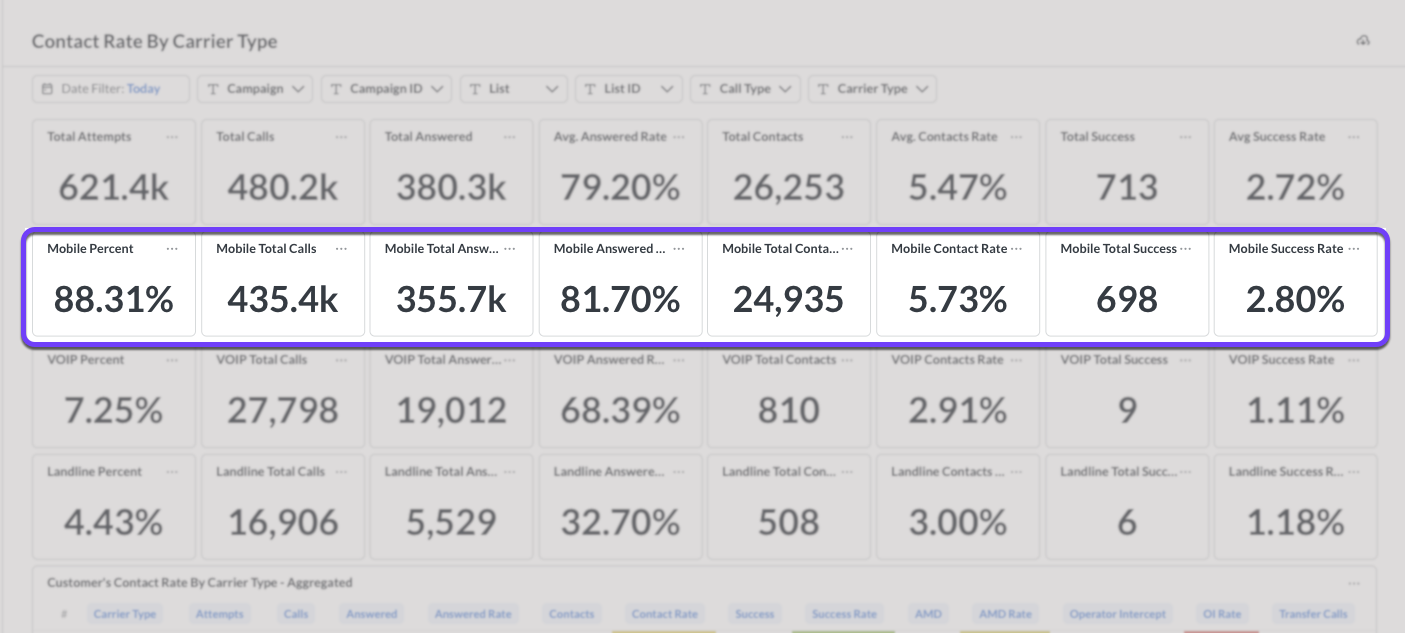Open the Total Attempts card ellipsis menu
Image resolution: width=1405 pixels, height=633 pixels.
(172, 137)
